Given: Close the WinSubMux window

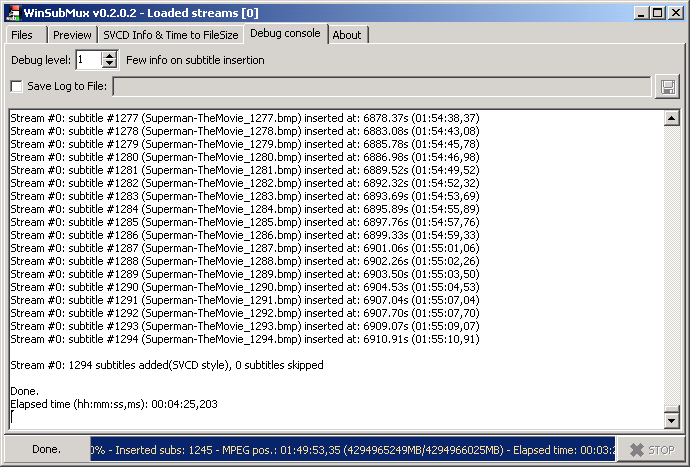Looking at the screenshot, I should pos(675,12).
